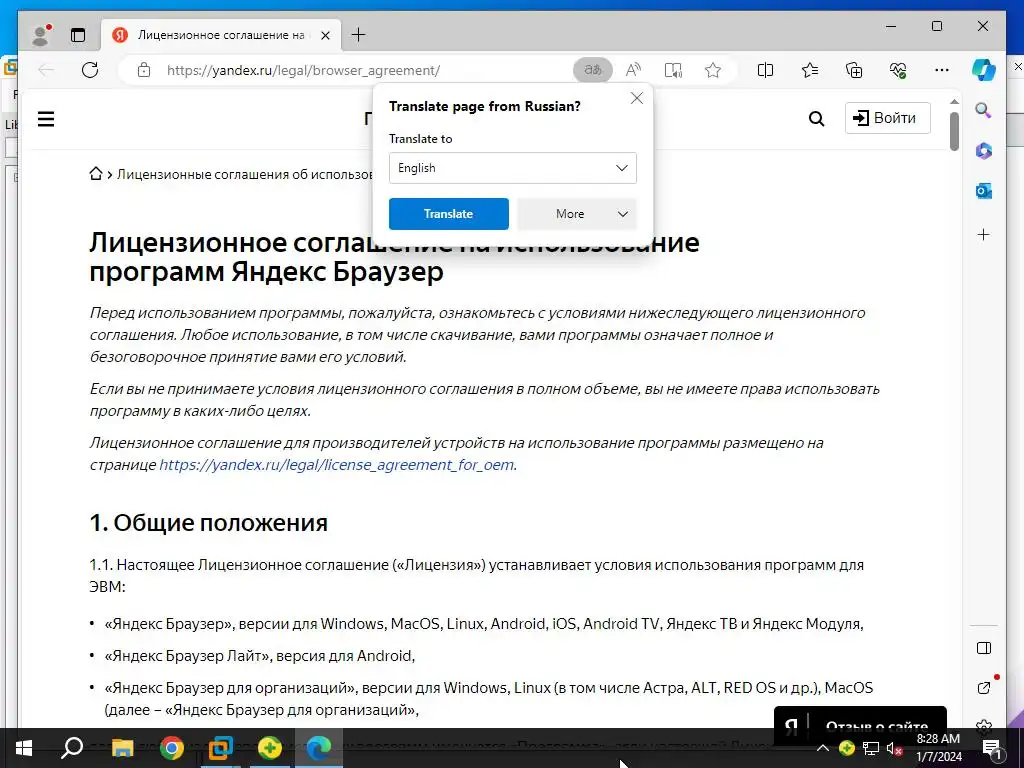Open Лицензионные соглашения breadcrumb link
The image size is (1024, 768).
(x=246, y=174)
